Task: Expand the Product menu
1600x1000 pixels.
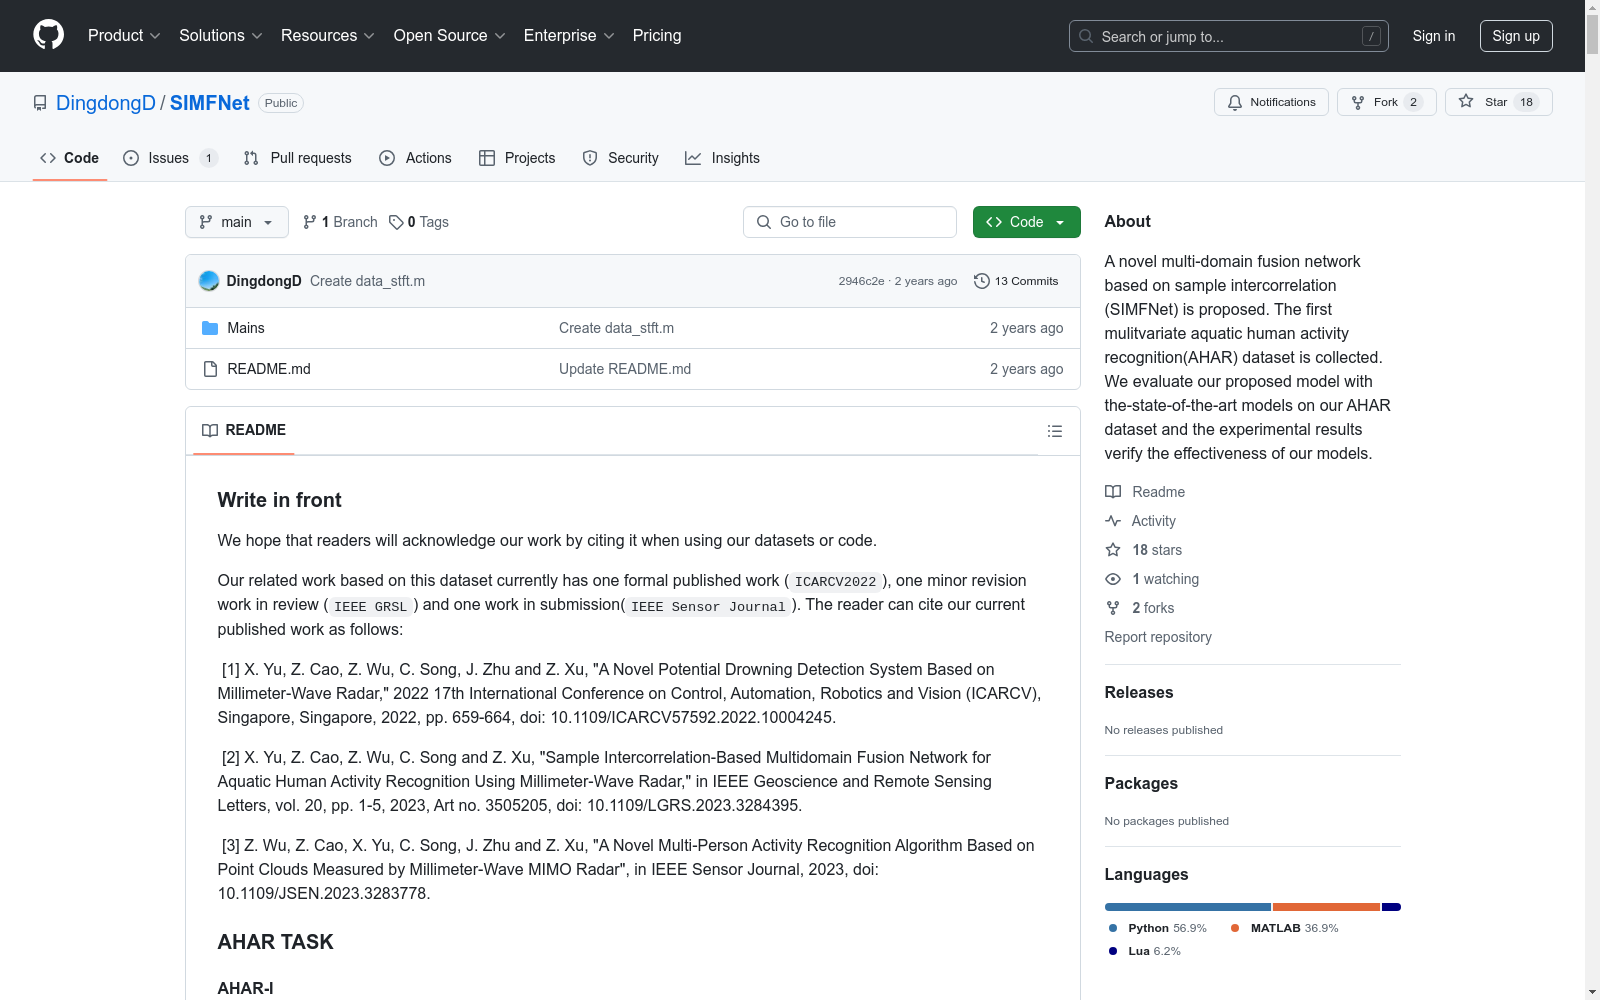Action: coord(124,36)
